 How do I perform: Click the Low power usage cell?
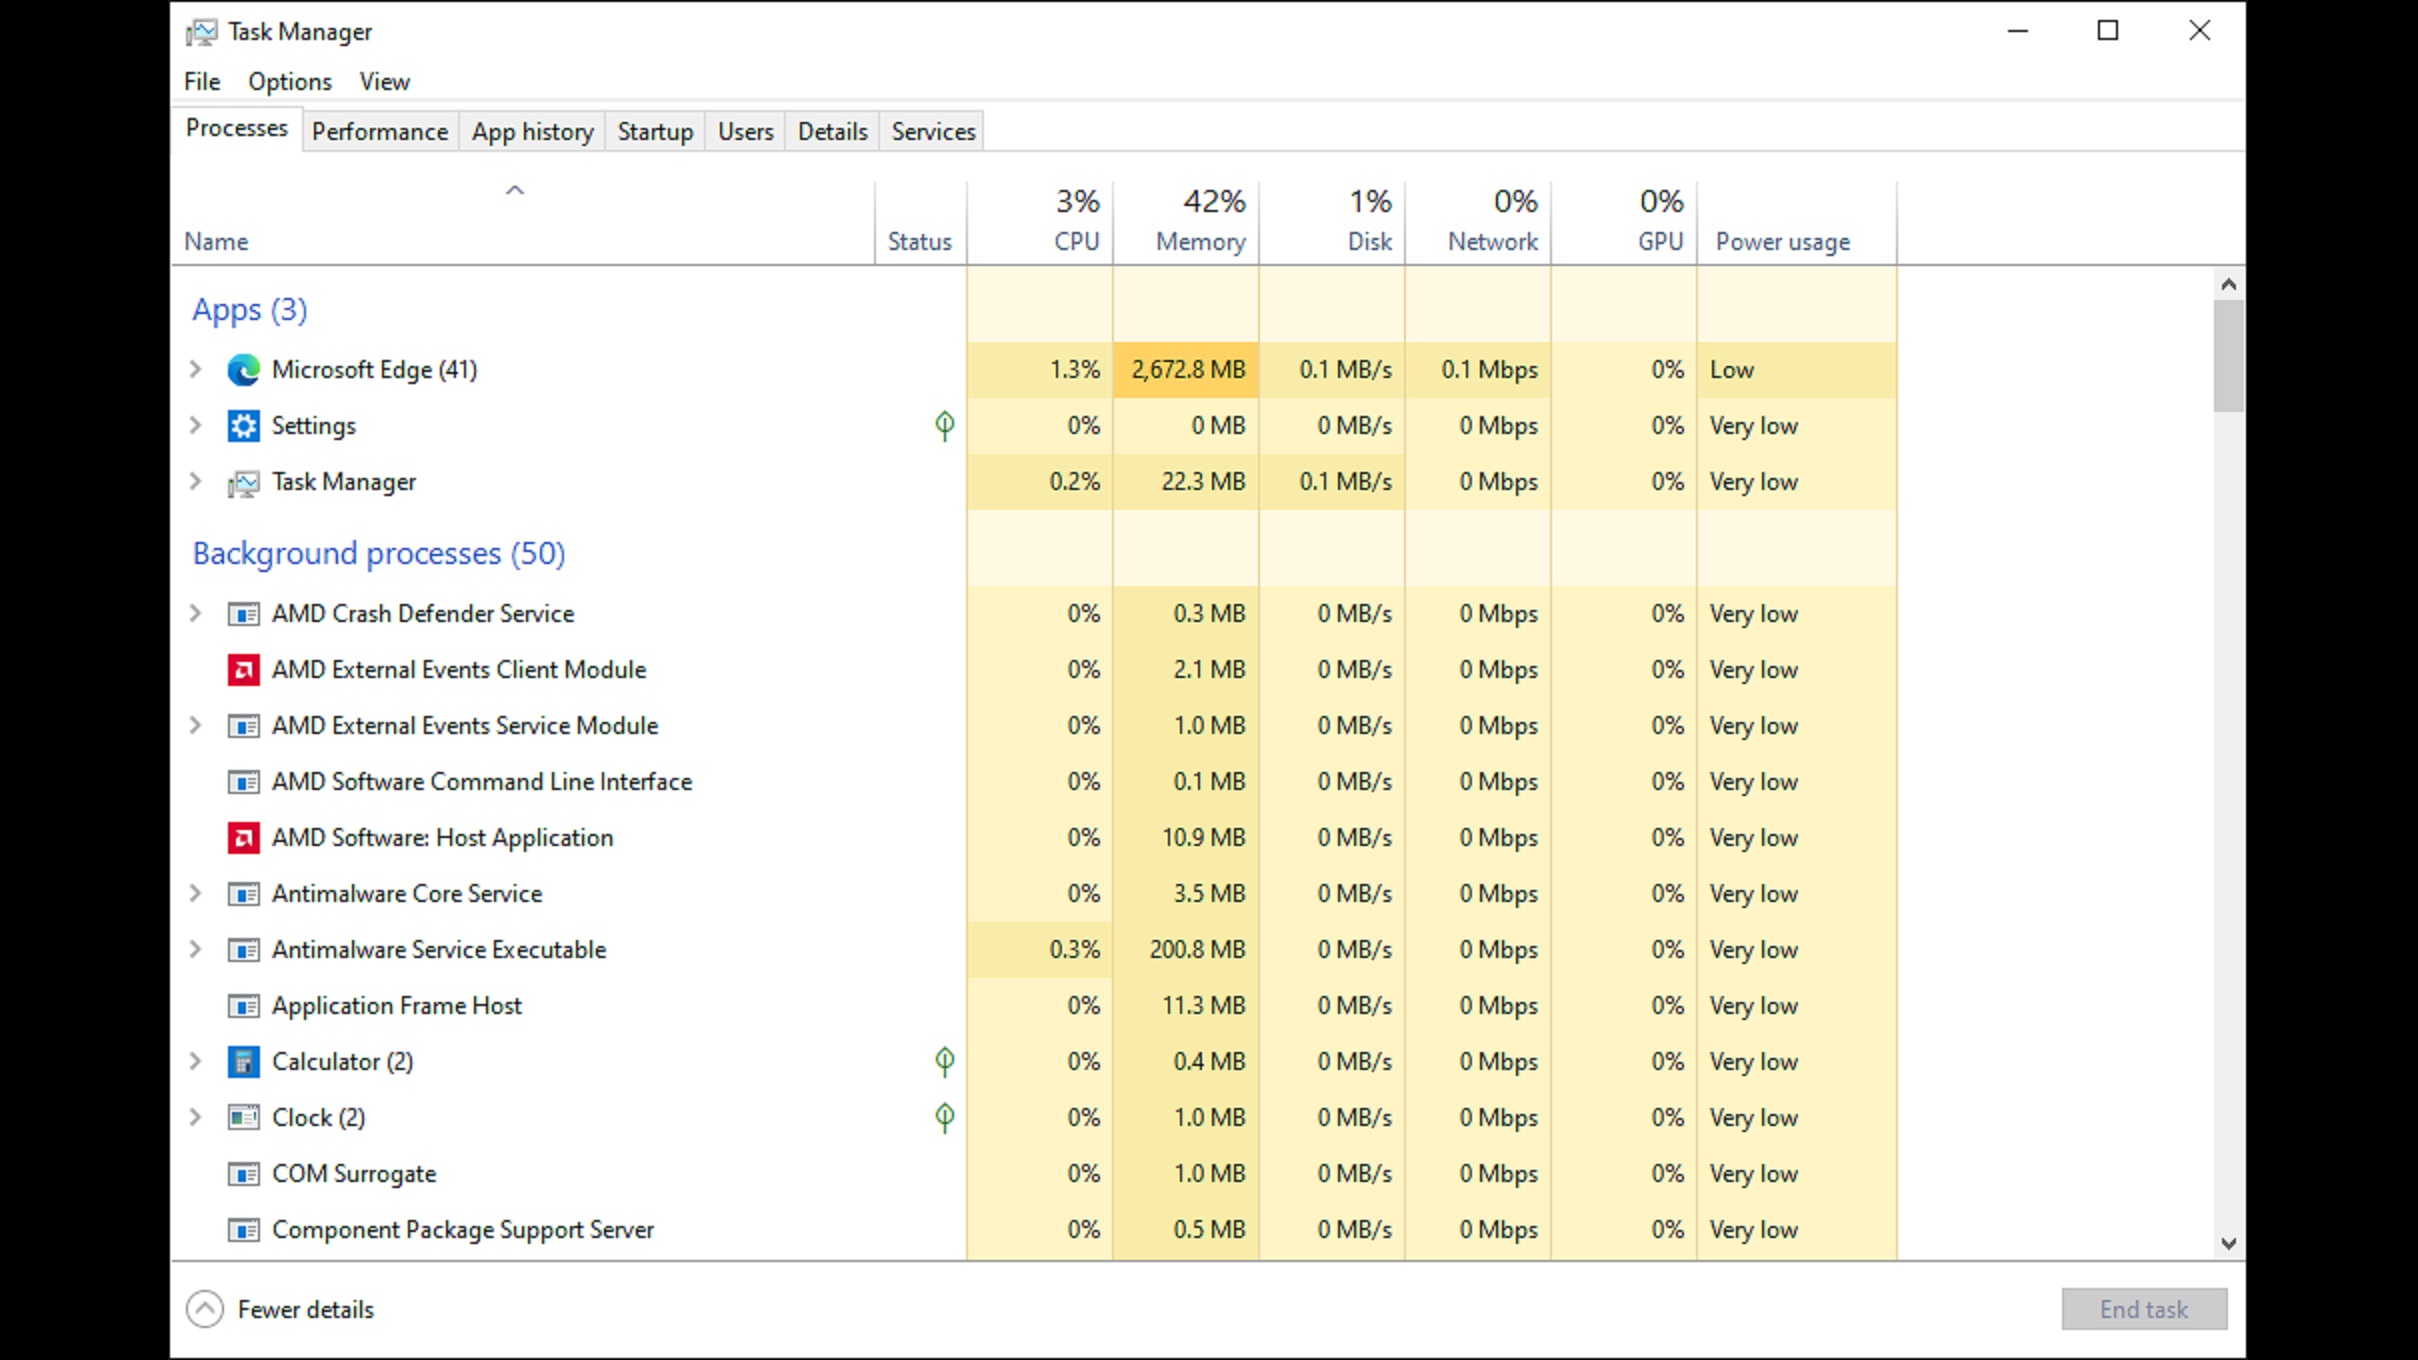click(x=1797, y=370)
